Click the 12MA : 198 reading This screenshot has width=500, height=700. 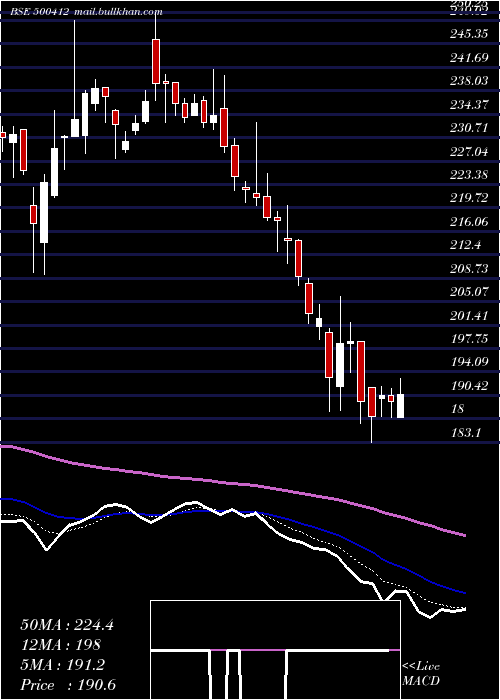point(61,645)
